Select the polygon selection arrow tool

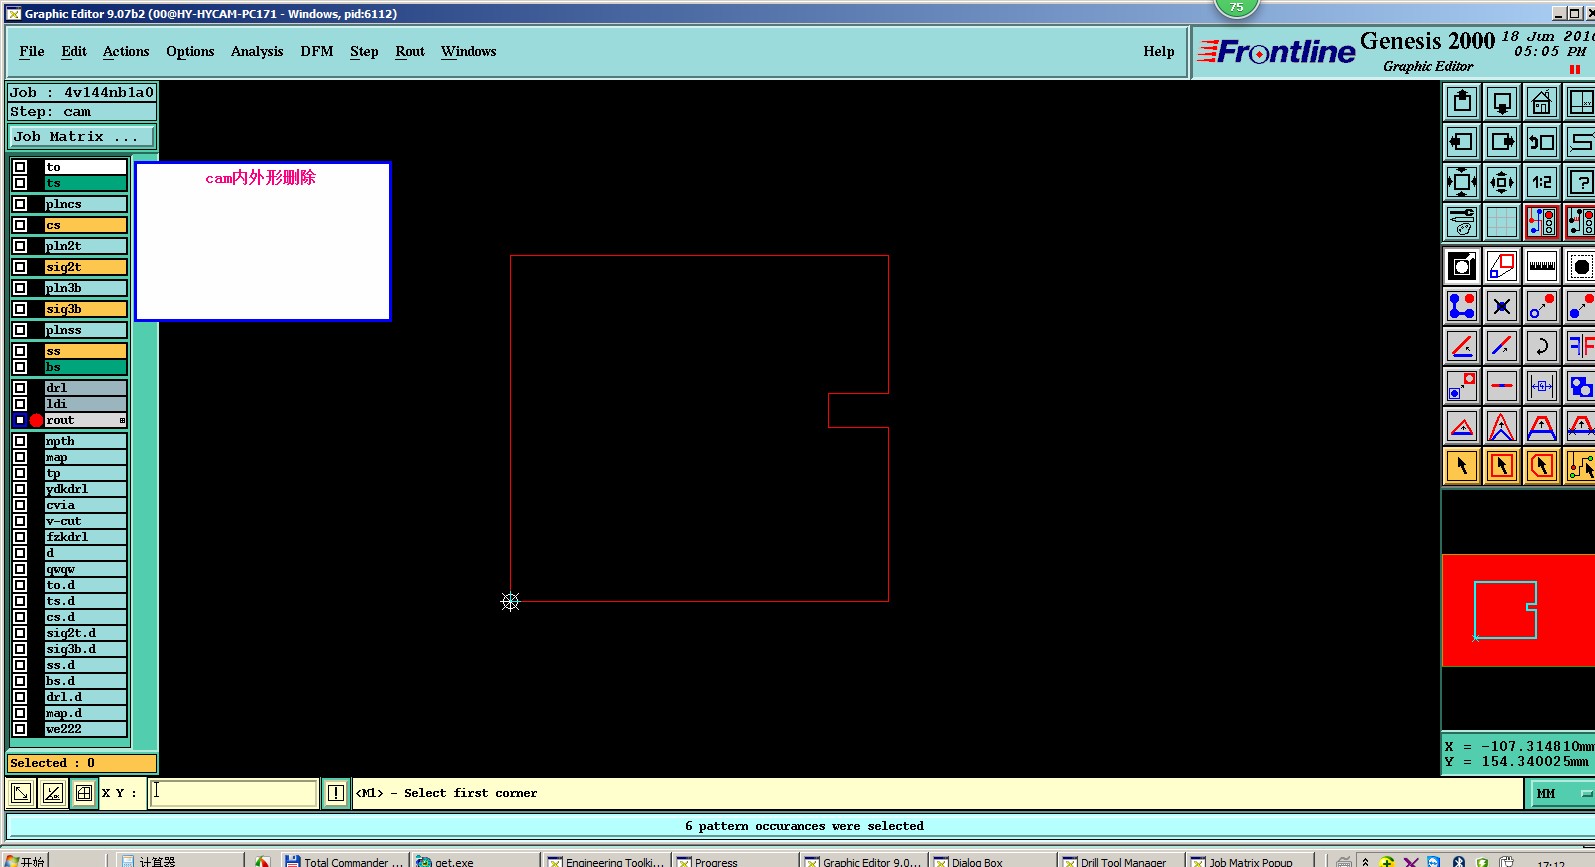pos(1542,466)
